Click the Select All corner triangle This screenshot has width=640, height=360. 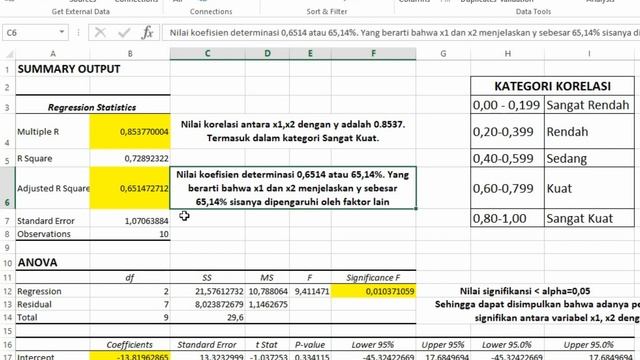[9, 53]
